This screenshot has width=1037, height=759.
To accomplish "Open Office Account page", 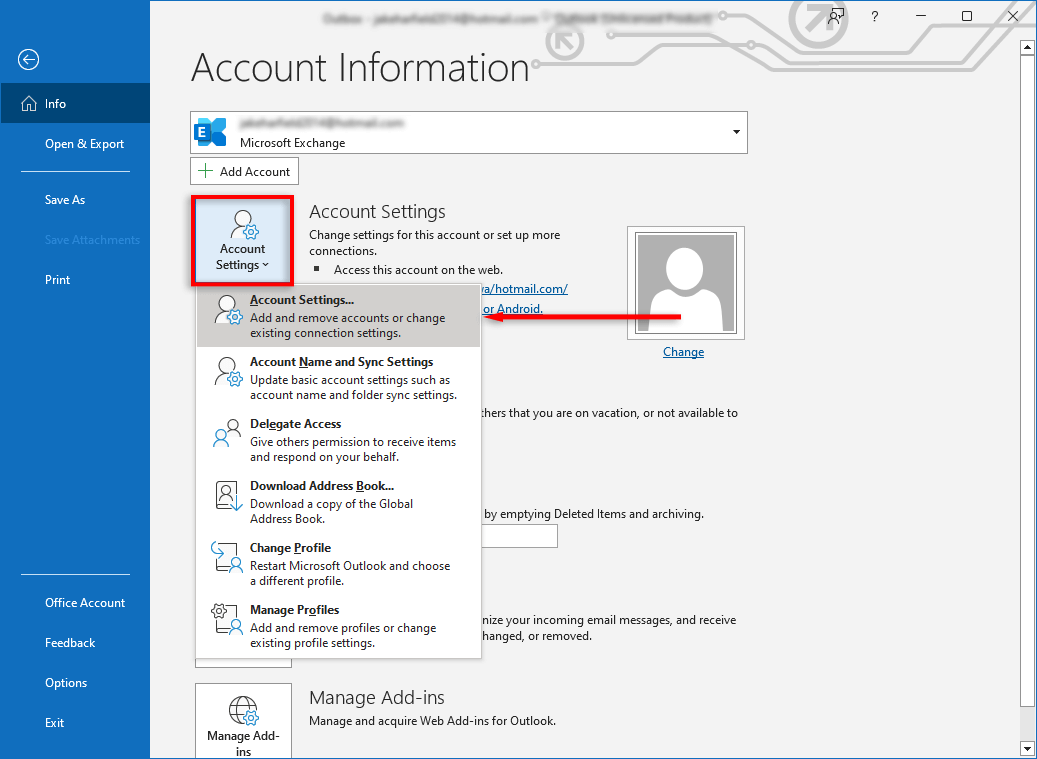I will pos(85,603).
